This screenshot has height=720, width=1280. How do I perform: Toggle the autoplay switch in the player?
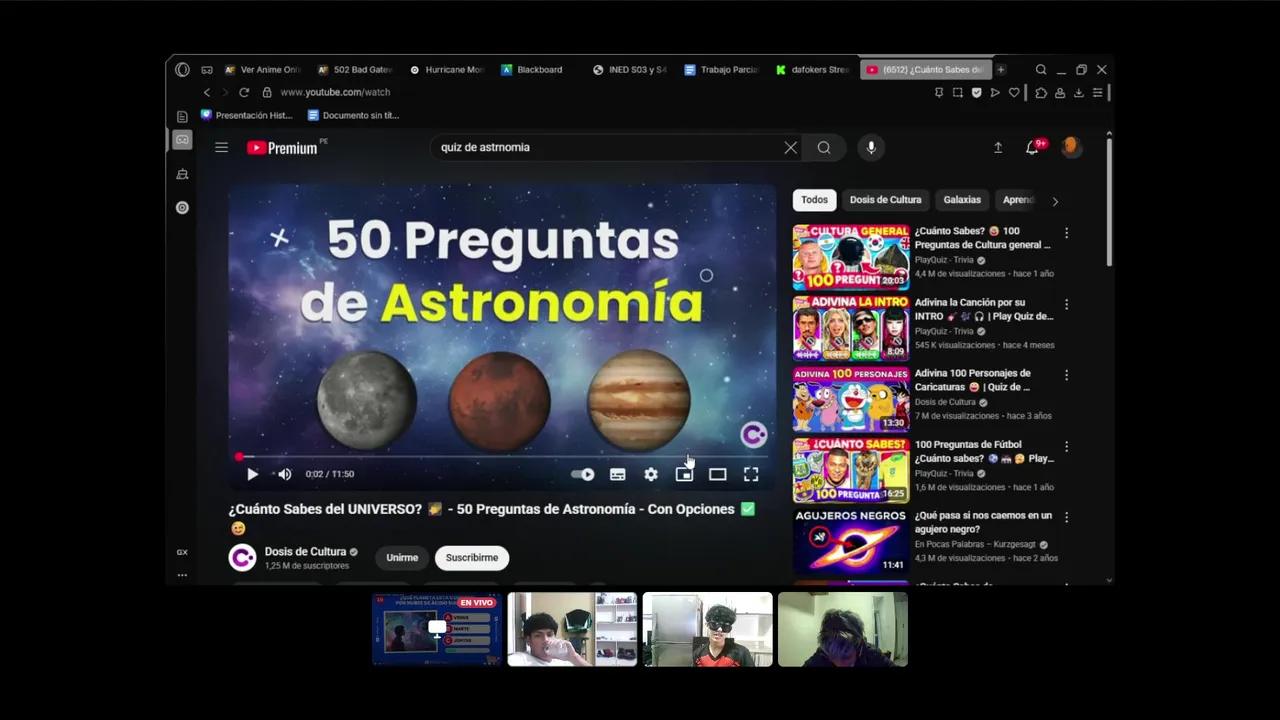(x=583, y=475)
